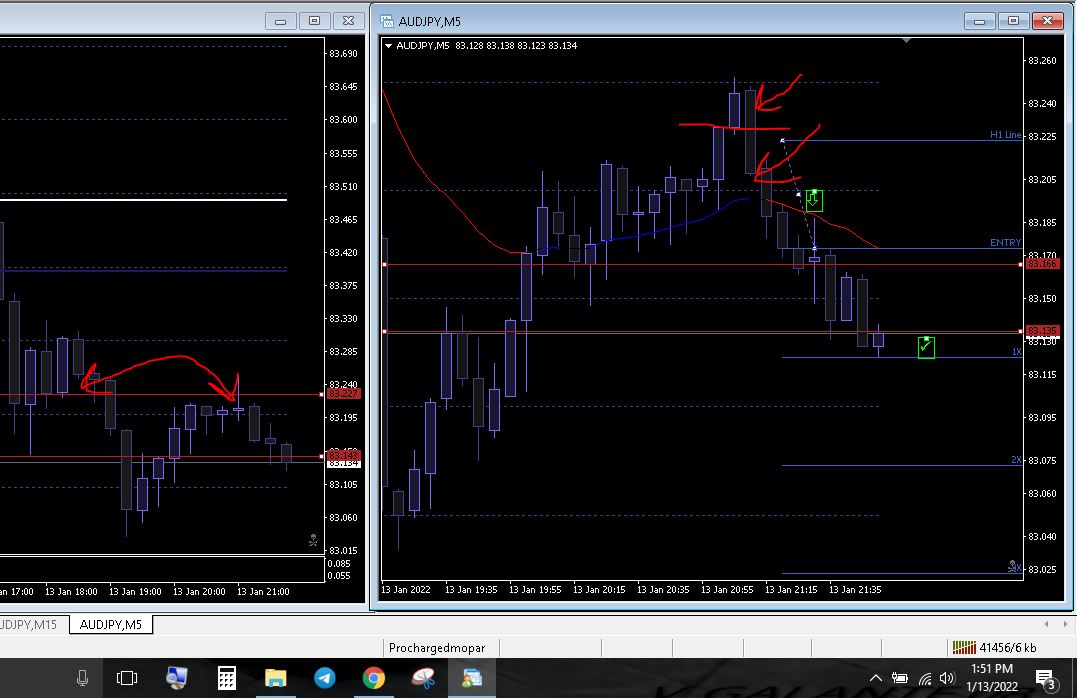The height and width of the screenshot is (698, 1077).
Task: Click the battery icon in system tray
Action: (x=900, y=678)
